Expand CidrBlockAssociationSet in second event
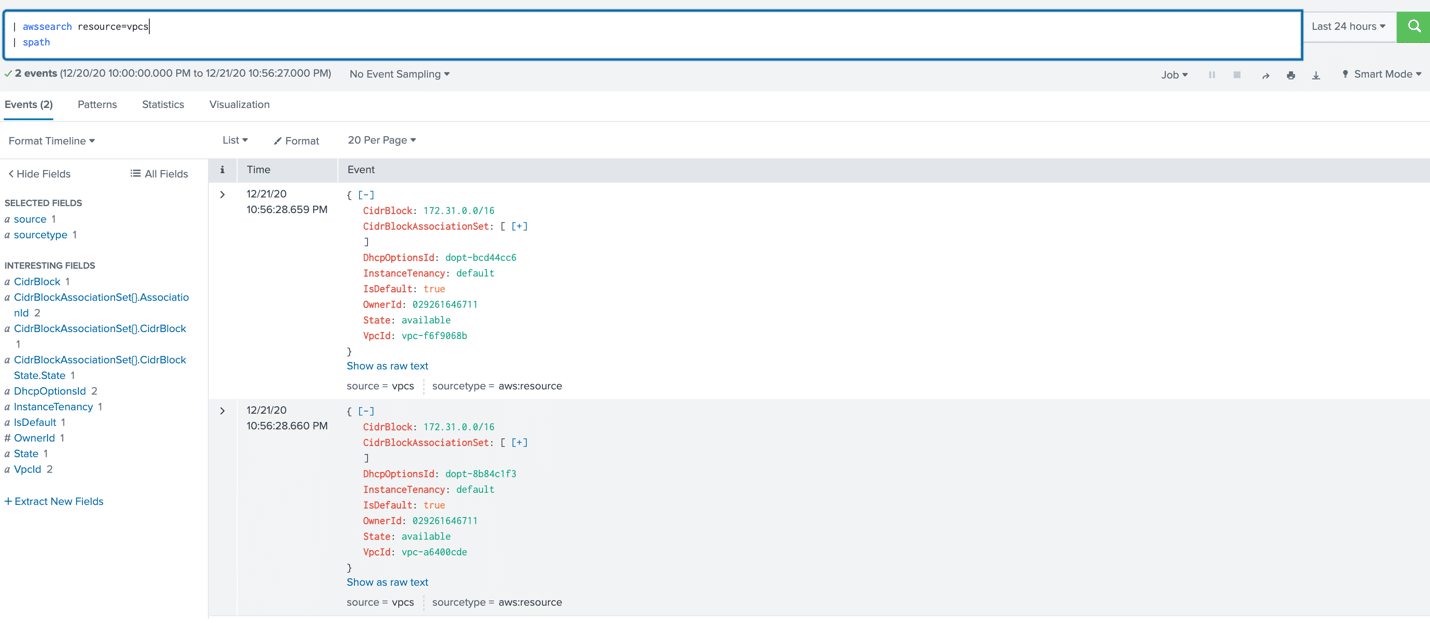The width and height of the screenshot is (1430, 623). [519, 442]
